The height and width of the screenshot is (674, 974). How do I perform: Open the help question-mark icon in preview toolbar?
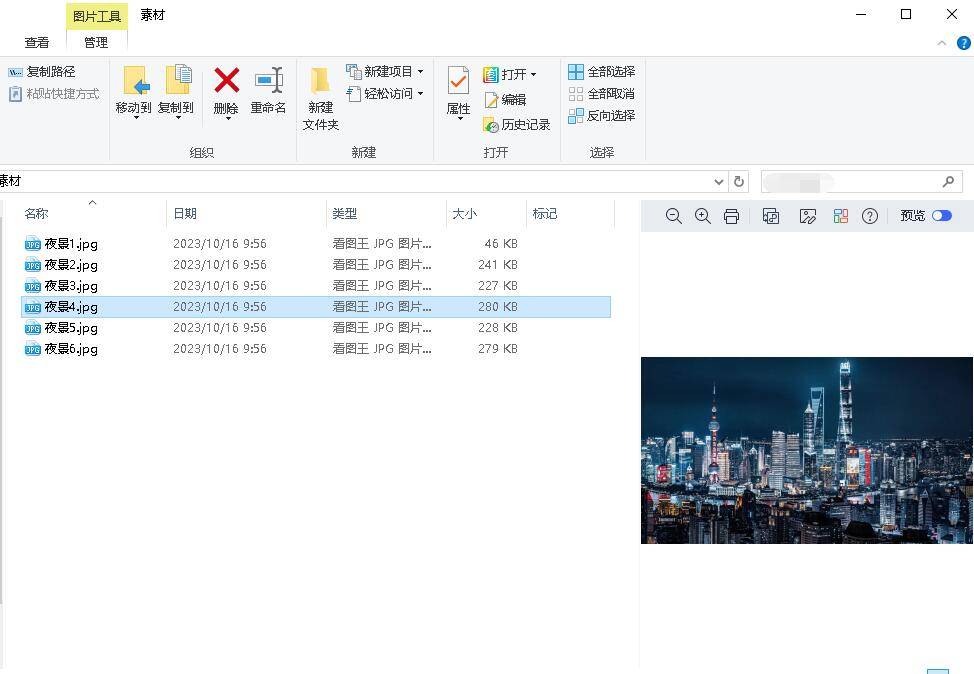click(x=870, y=216)
